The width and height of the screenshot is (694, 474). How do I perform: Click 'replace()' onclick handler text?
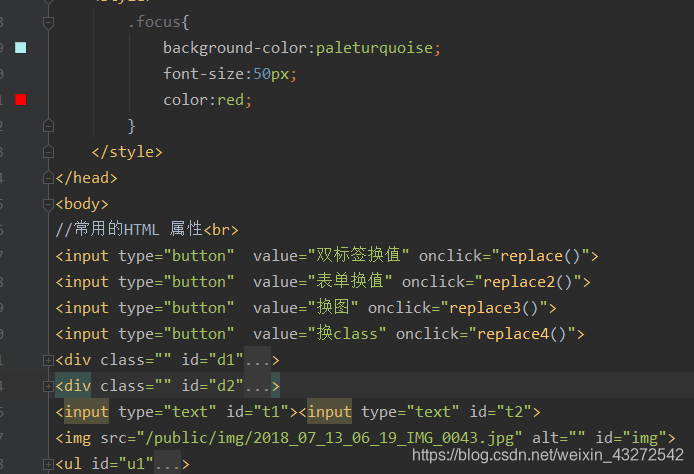tap(540, 256)
